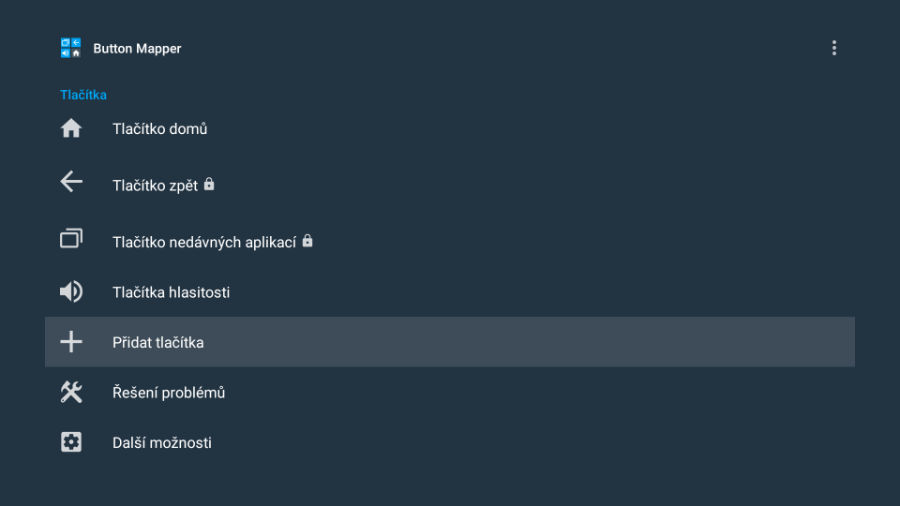900x506 pixels.
Task: Open Tlačítko domů settings
Action: 450,129
